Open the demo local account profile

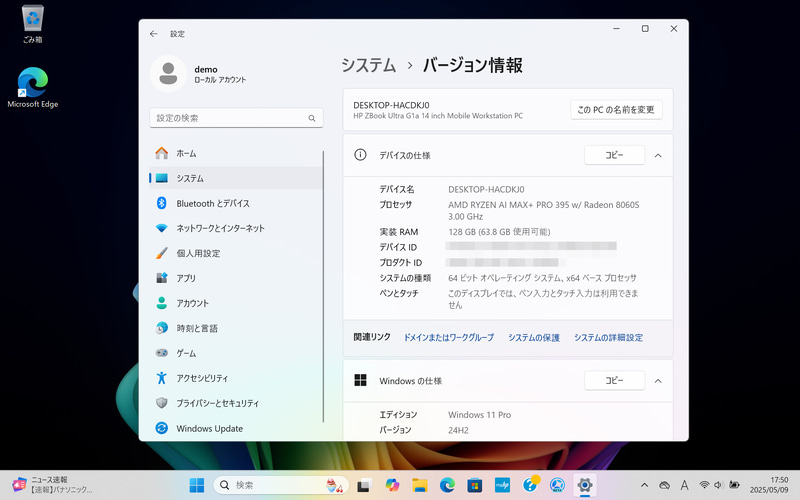click(198, 74)
